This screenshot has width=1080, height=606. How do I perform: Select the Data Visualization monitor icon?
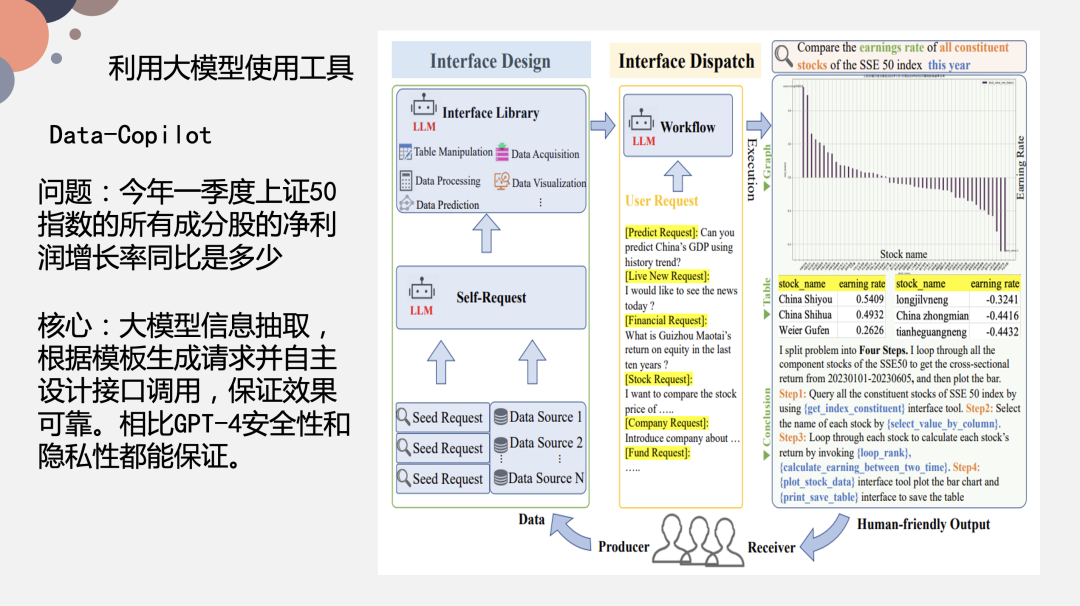tap(501, 181)
